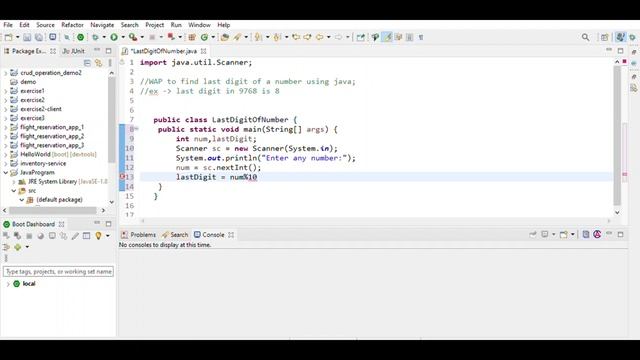Select the inventory-service project
Viewport: 640px width, 360px height.
click(43, 163)
